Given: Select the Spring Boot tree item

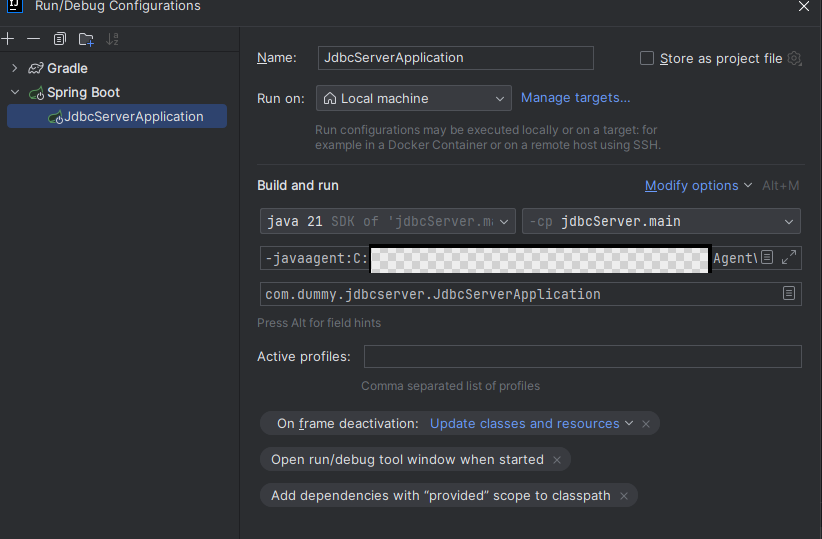Looking at the screenshot, I should (83, 92).
